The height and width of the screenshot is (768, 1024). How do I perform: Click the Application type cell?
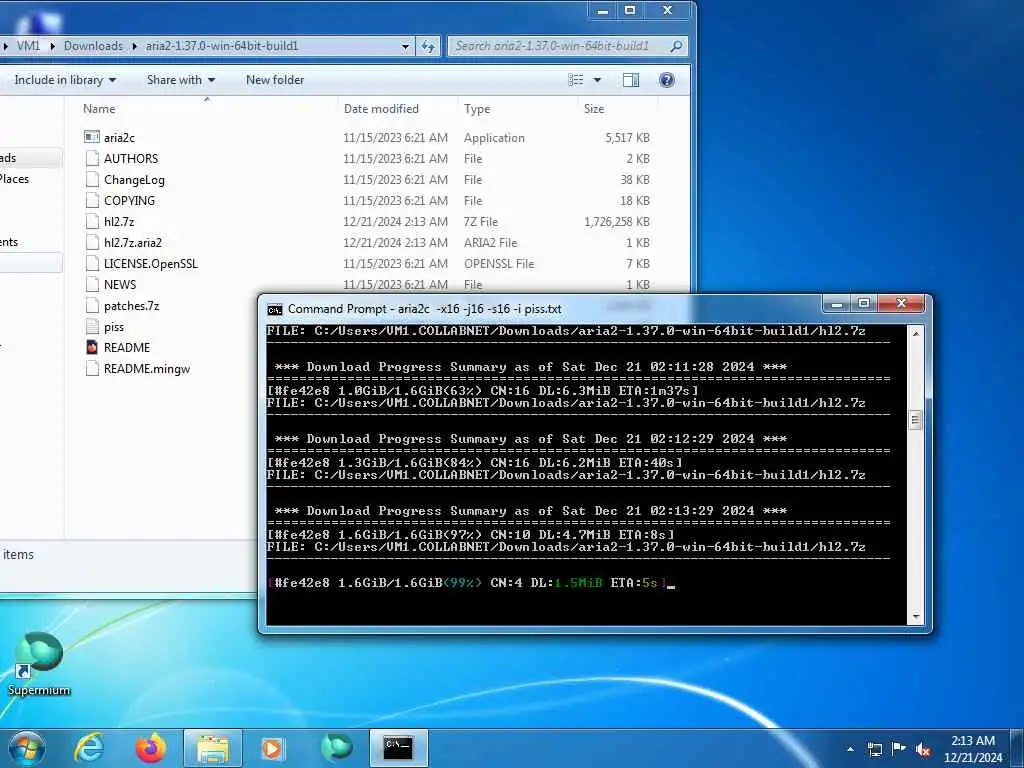[x=494, y=137]
